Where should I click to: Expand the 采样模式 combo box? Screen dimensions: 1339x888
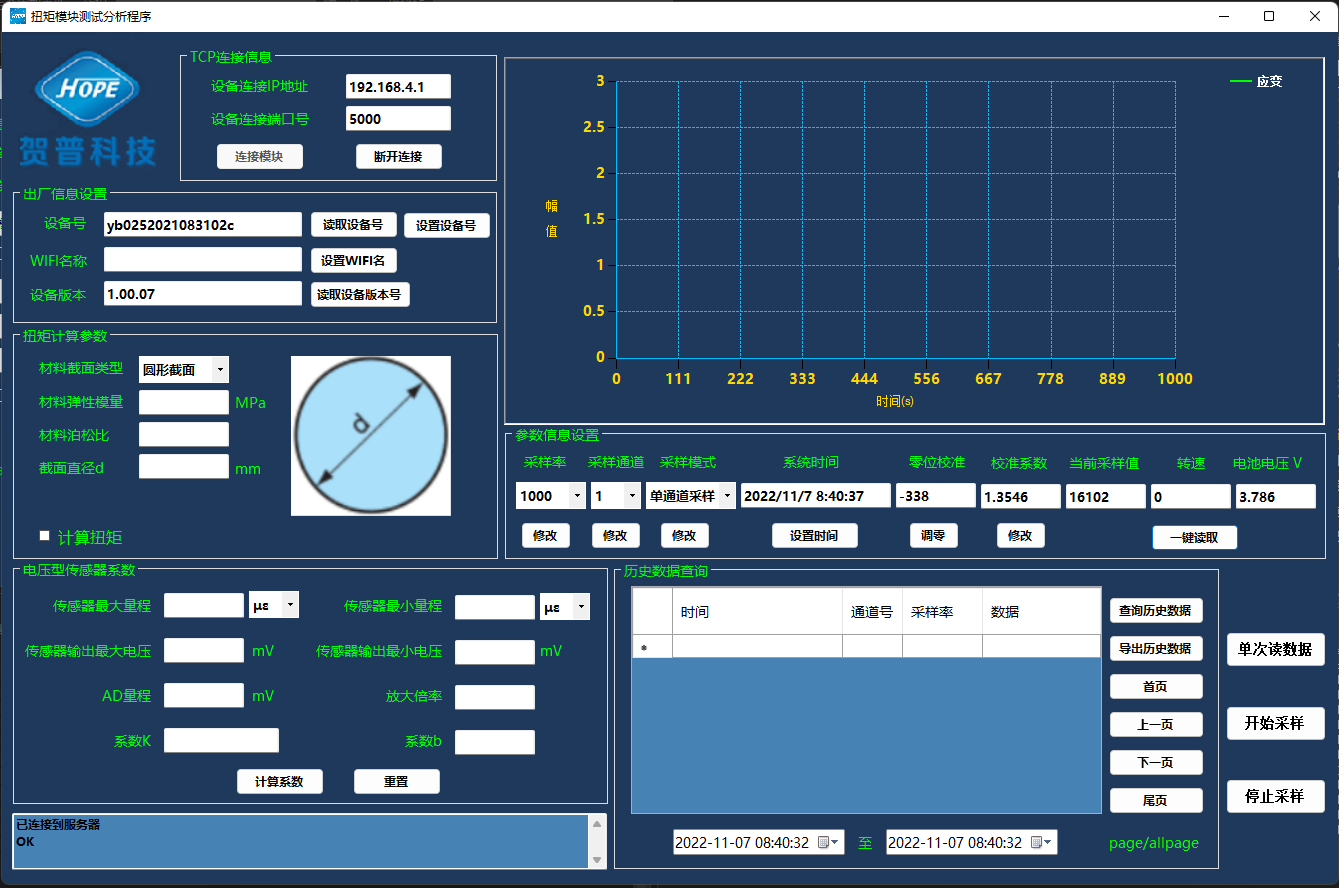point(726,496)
